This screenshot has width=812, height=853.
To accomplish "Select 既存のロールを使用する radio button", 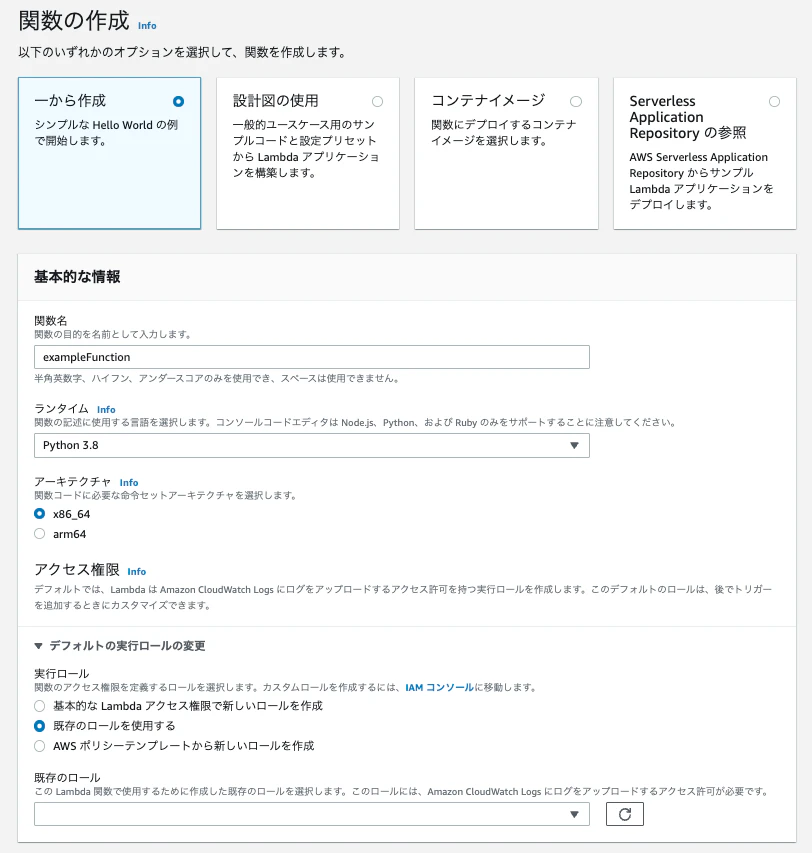I will tap(40, 726).
